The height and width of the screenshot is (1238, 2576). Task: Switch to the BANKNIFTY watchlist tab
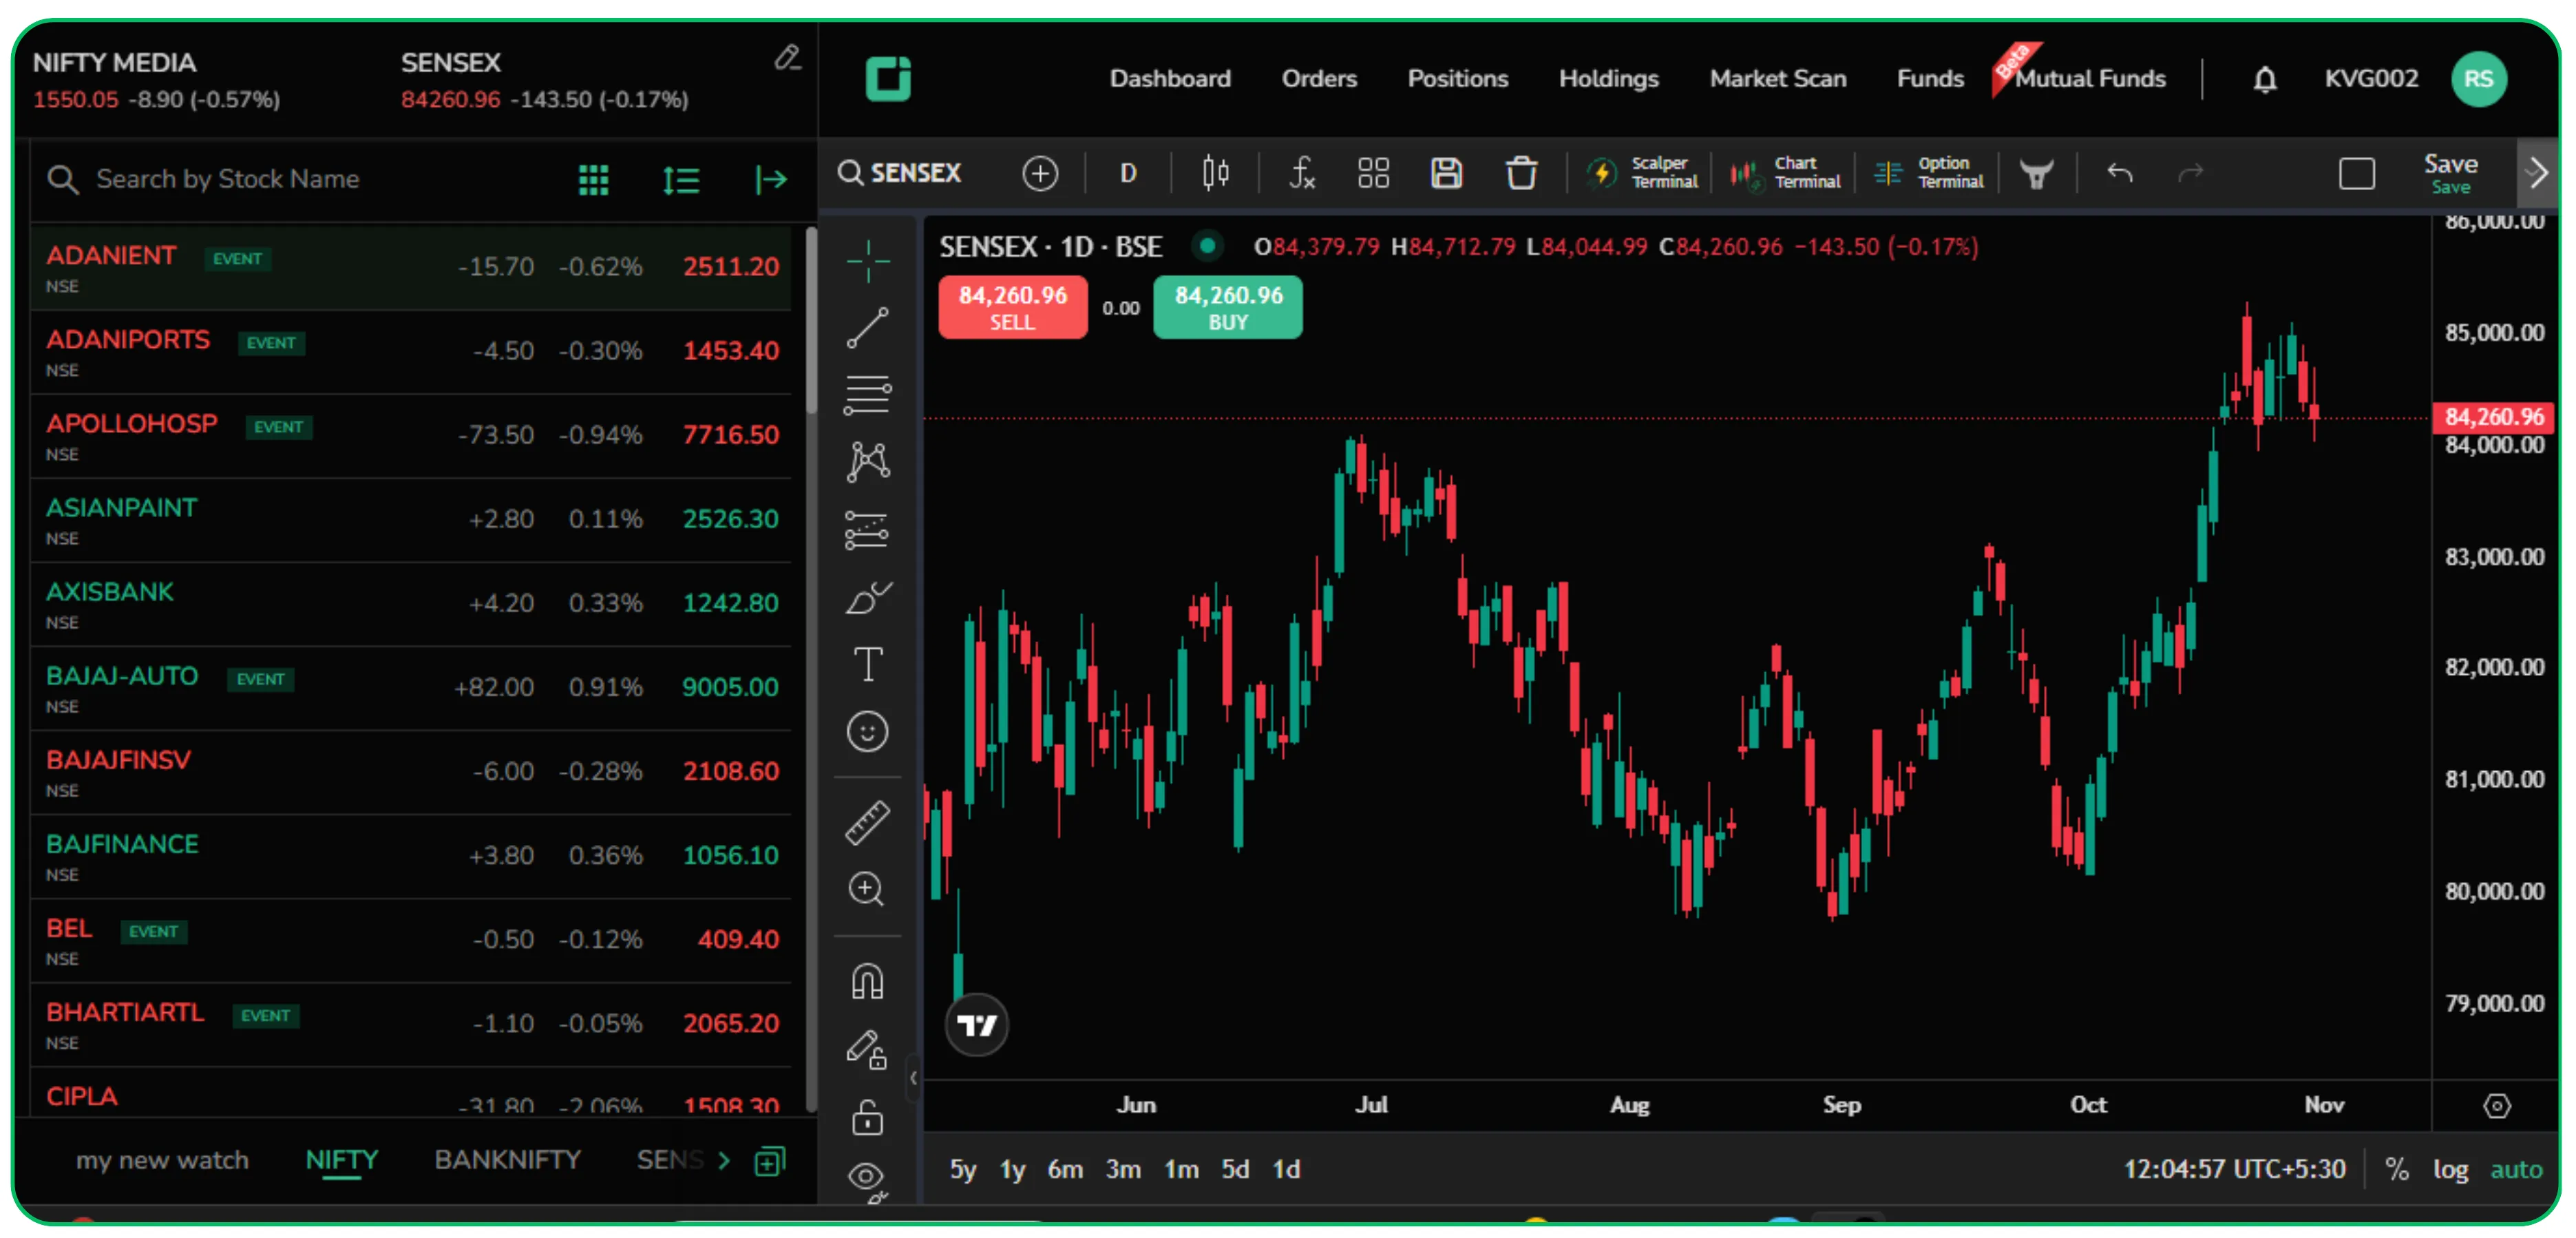tap(508, 1160)
